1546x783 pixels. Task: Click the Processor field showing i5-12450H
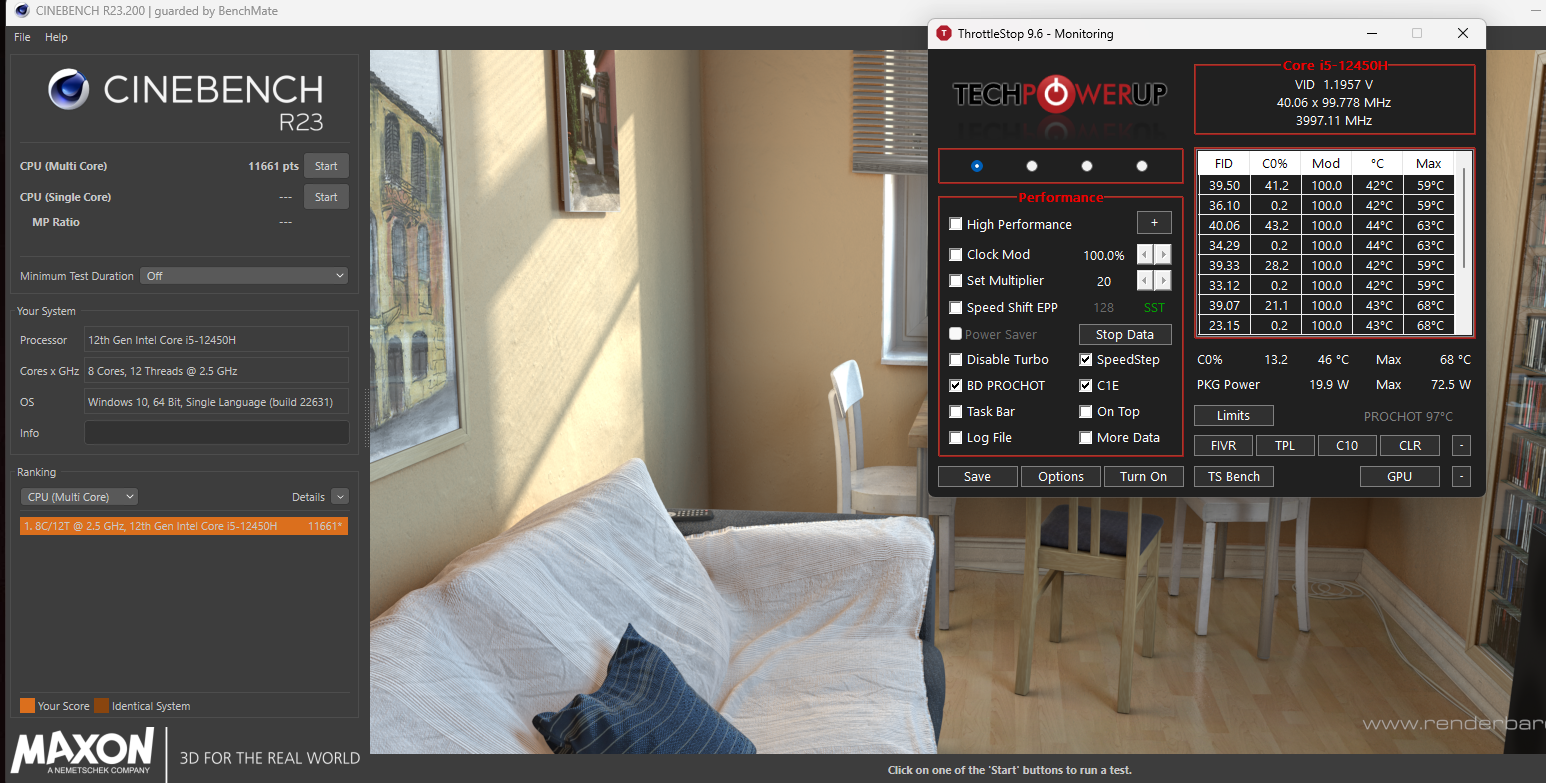pyautogui.click(x=217, y=340)
